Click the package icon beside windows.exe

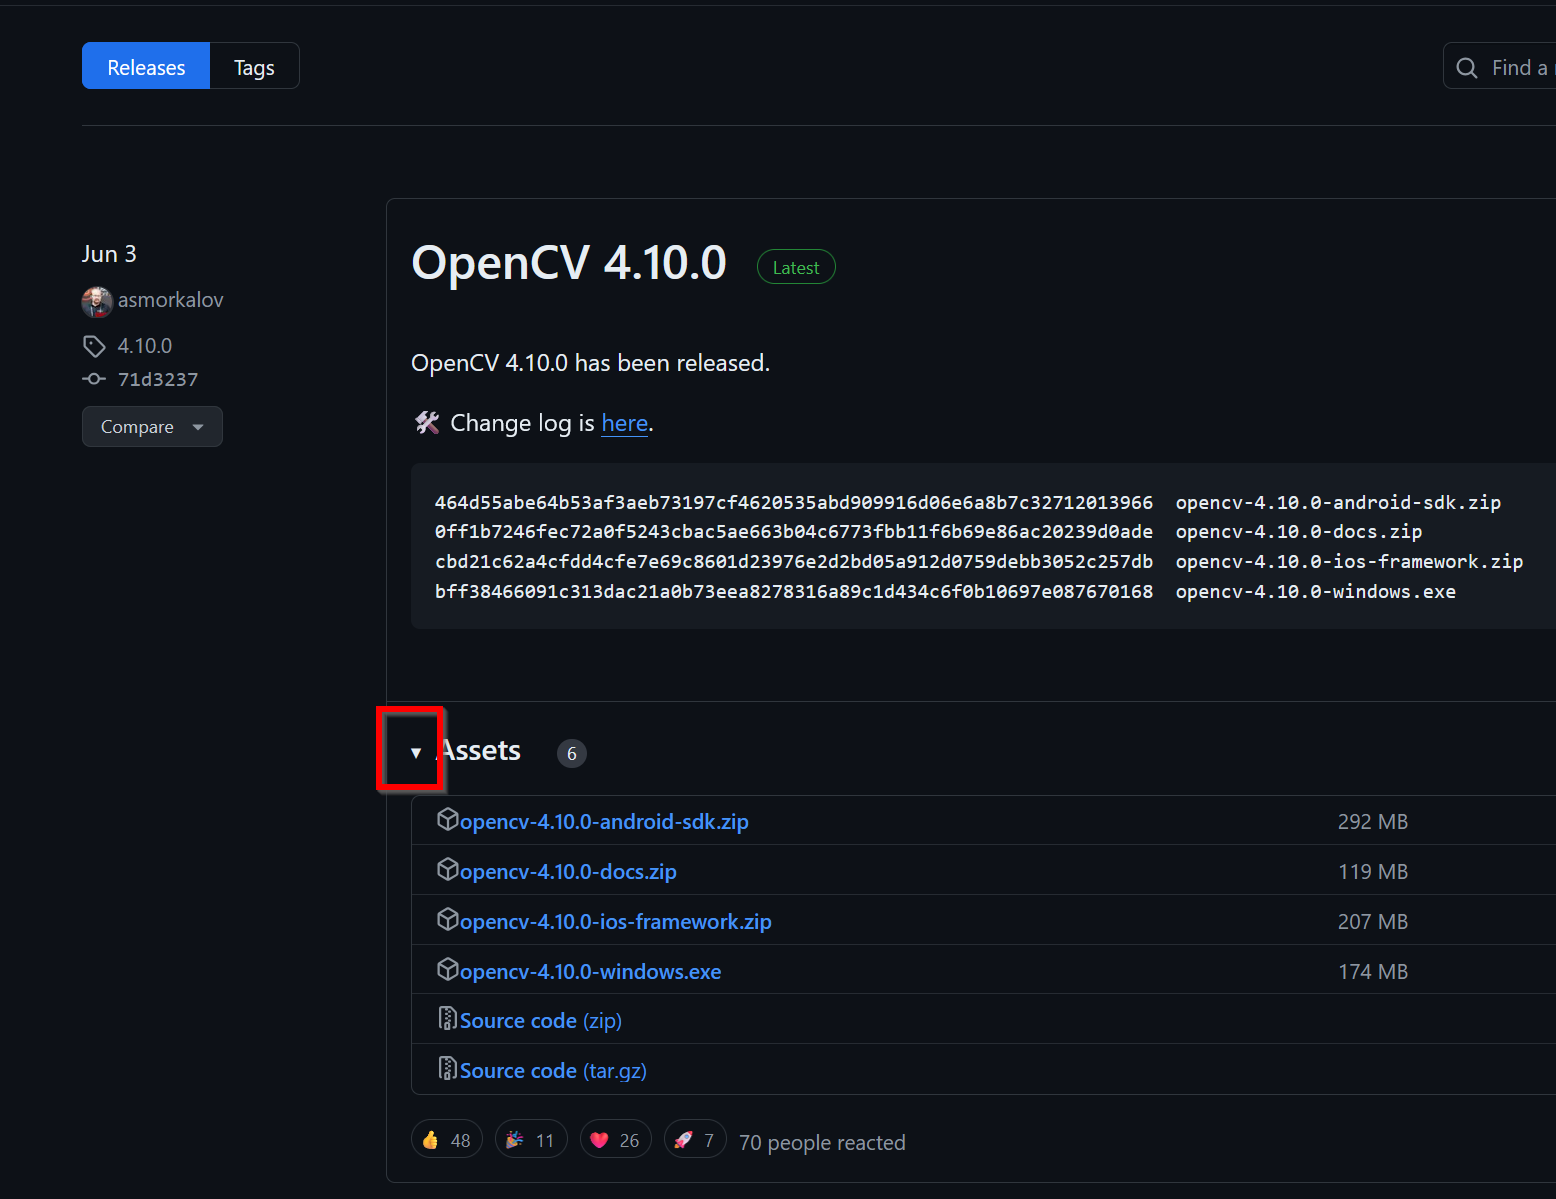point(448,969)
